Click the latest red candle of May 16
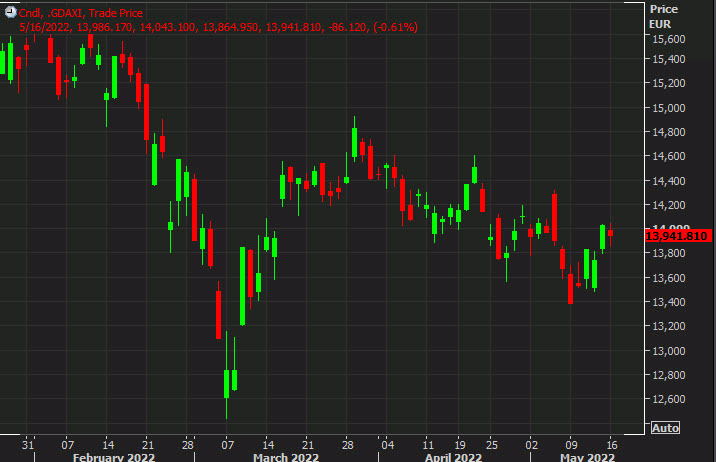Image resolution: width=716 pixels, height=462 pixels. (x=611, y=233)
